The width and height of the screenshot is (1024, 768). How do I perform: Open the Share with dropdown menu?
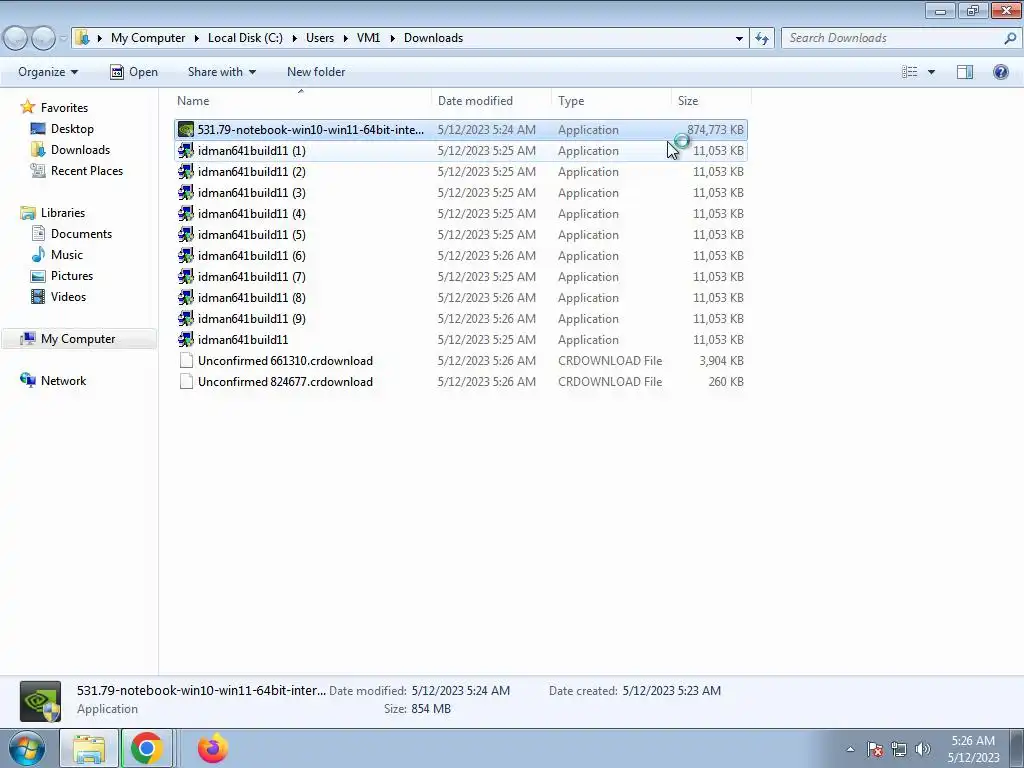pyautogui.click(x=221, y=72)
